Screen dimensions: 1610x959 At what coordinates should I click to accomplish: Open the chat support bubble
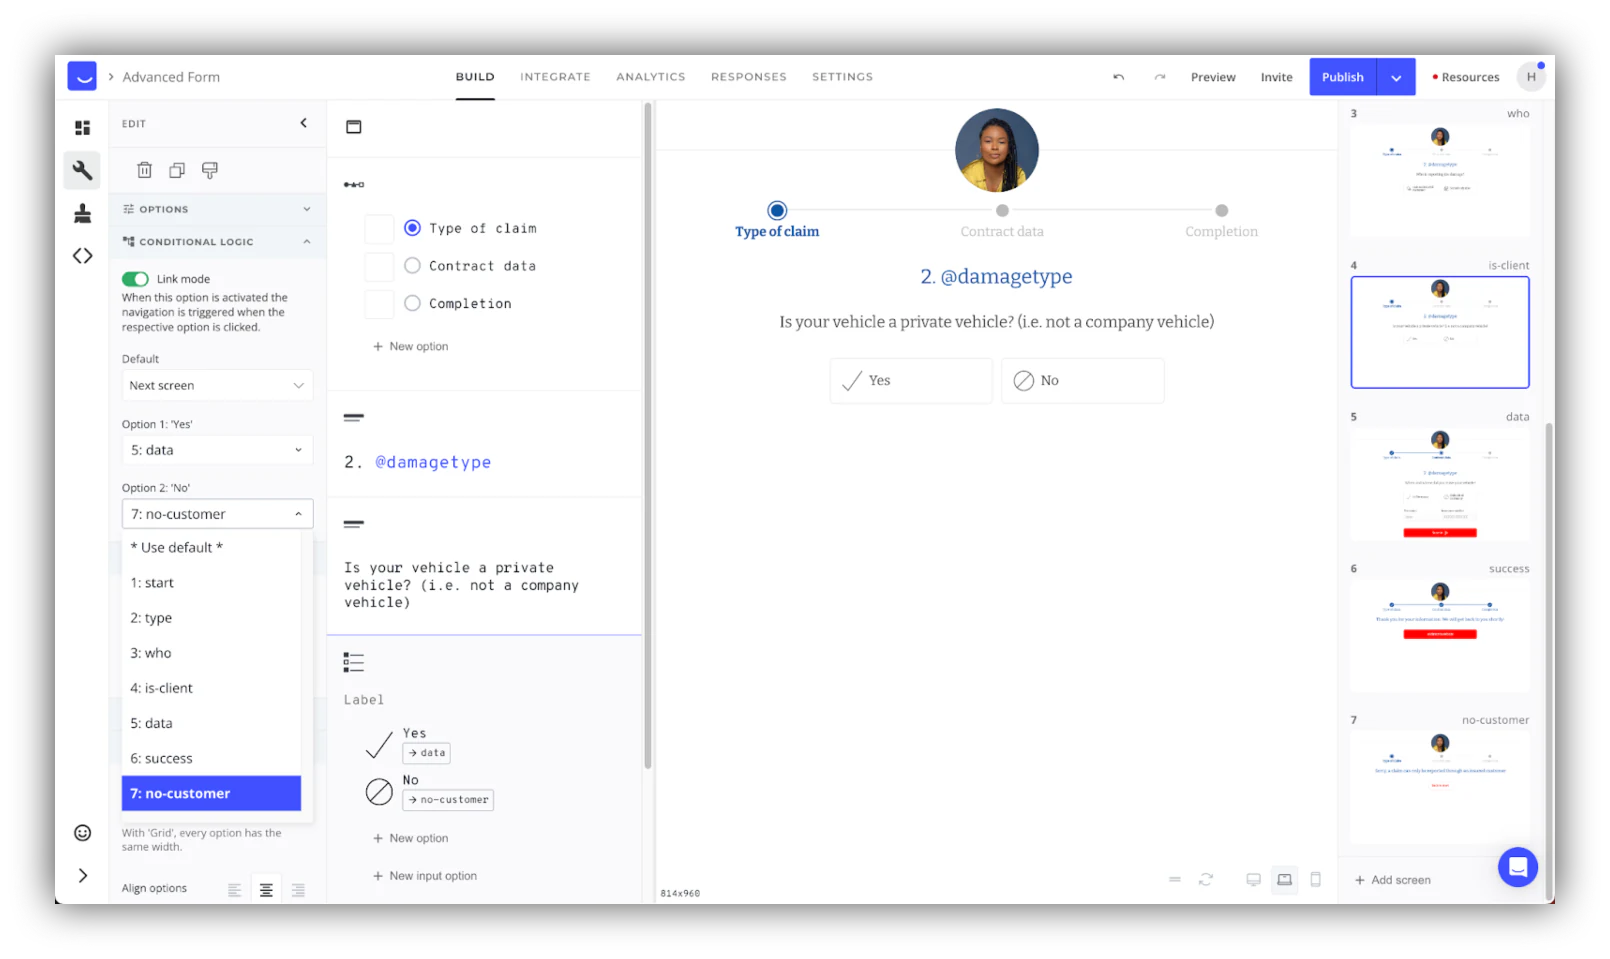click(1517, 867)
